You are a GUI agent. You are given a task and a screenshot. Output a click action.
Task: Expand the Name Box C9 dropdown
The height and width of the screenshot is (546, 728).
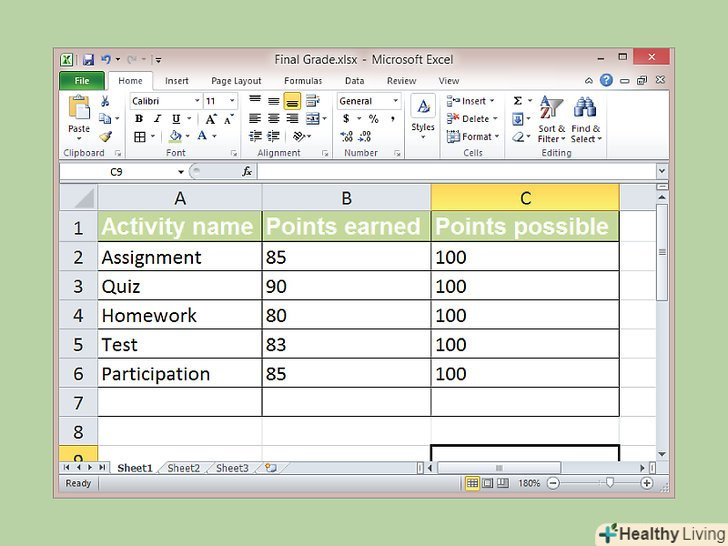181,172
